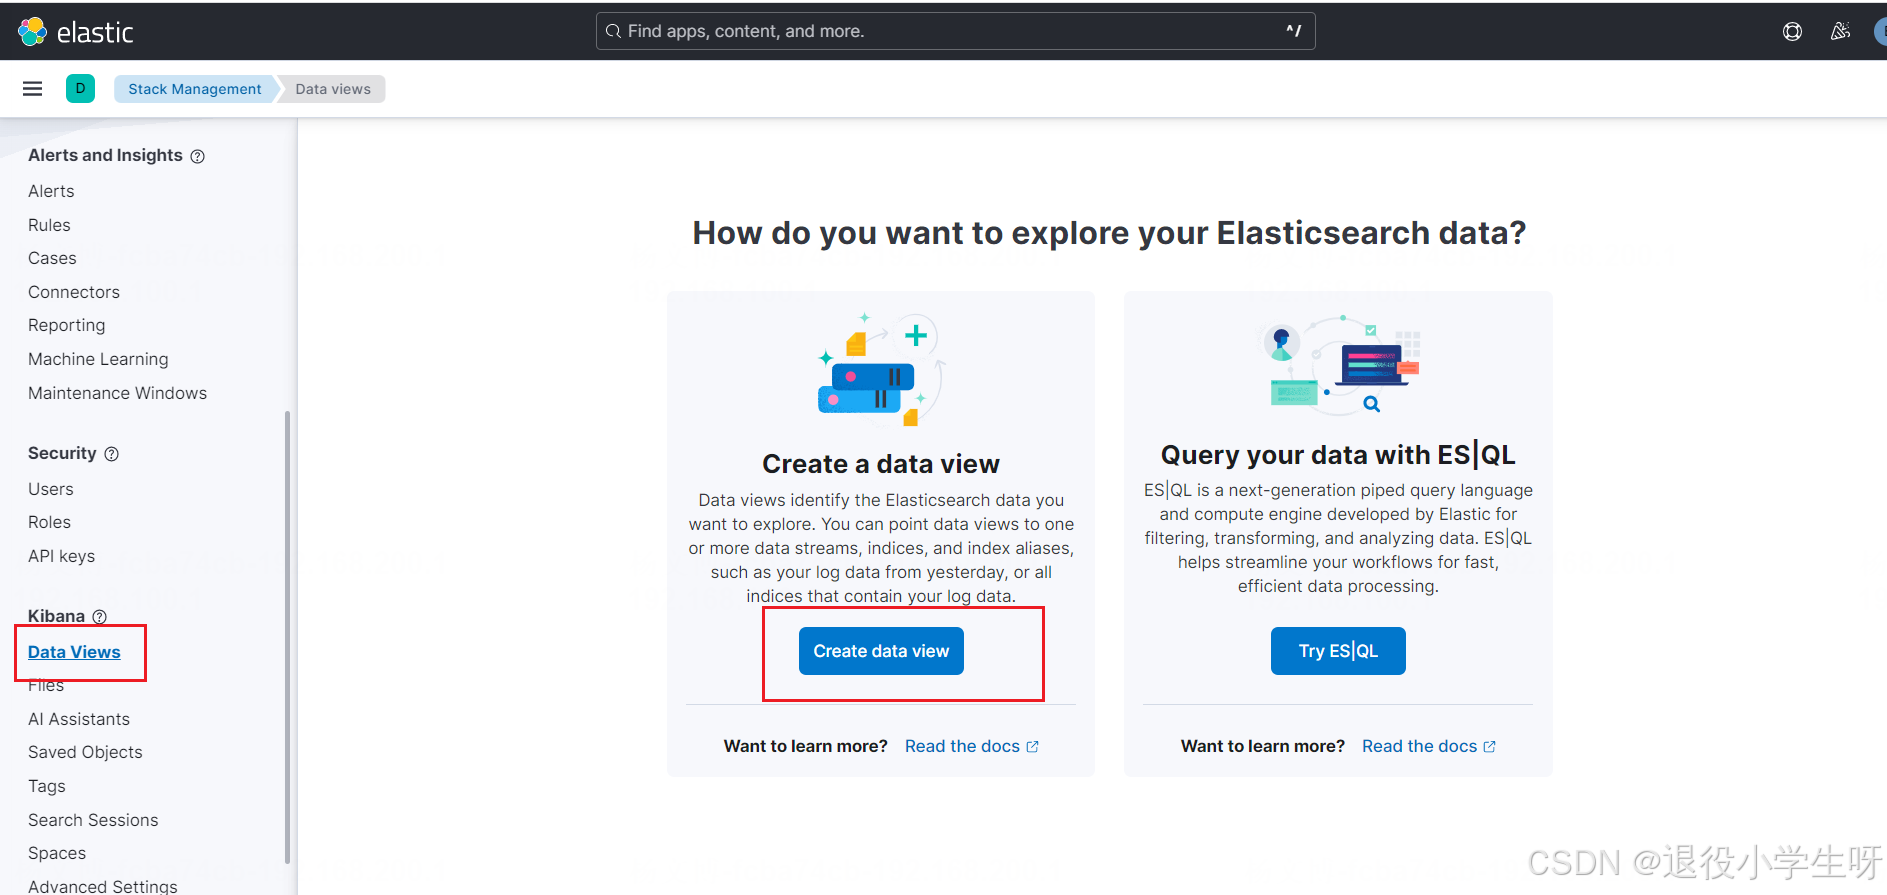This screenshot has width=1887, height=895.
Task: Open Roles under Security
Action: [49, 522]
